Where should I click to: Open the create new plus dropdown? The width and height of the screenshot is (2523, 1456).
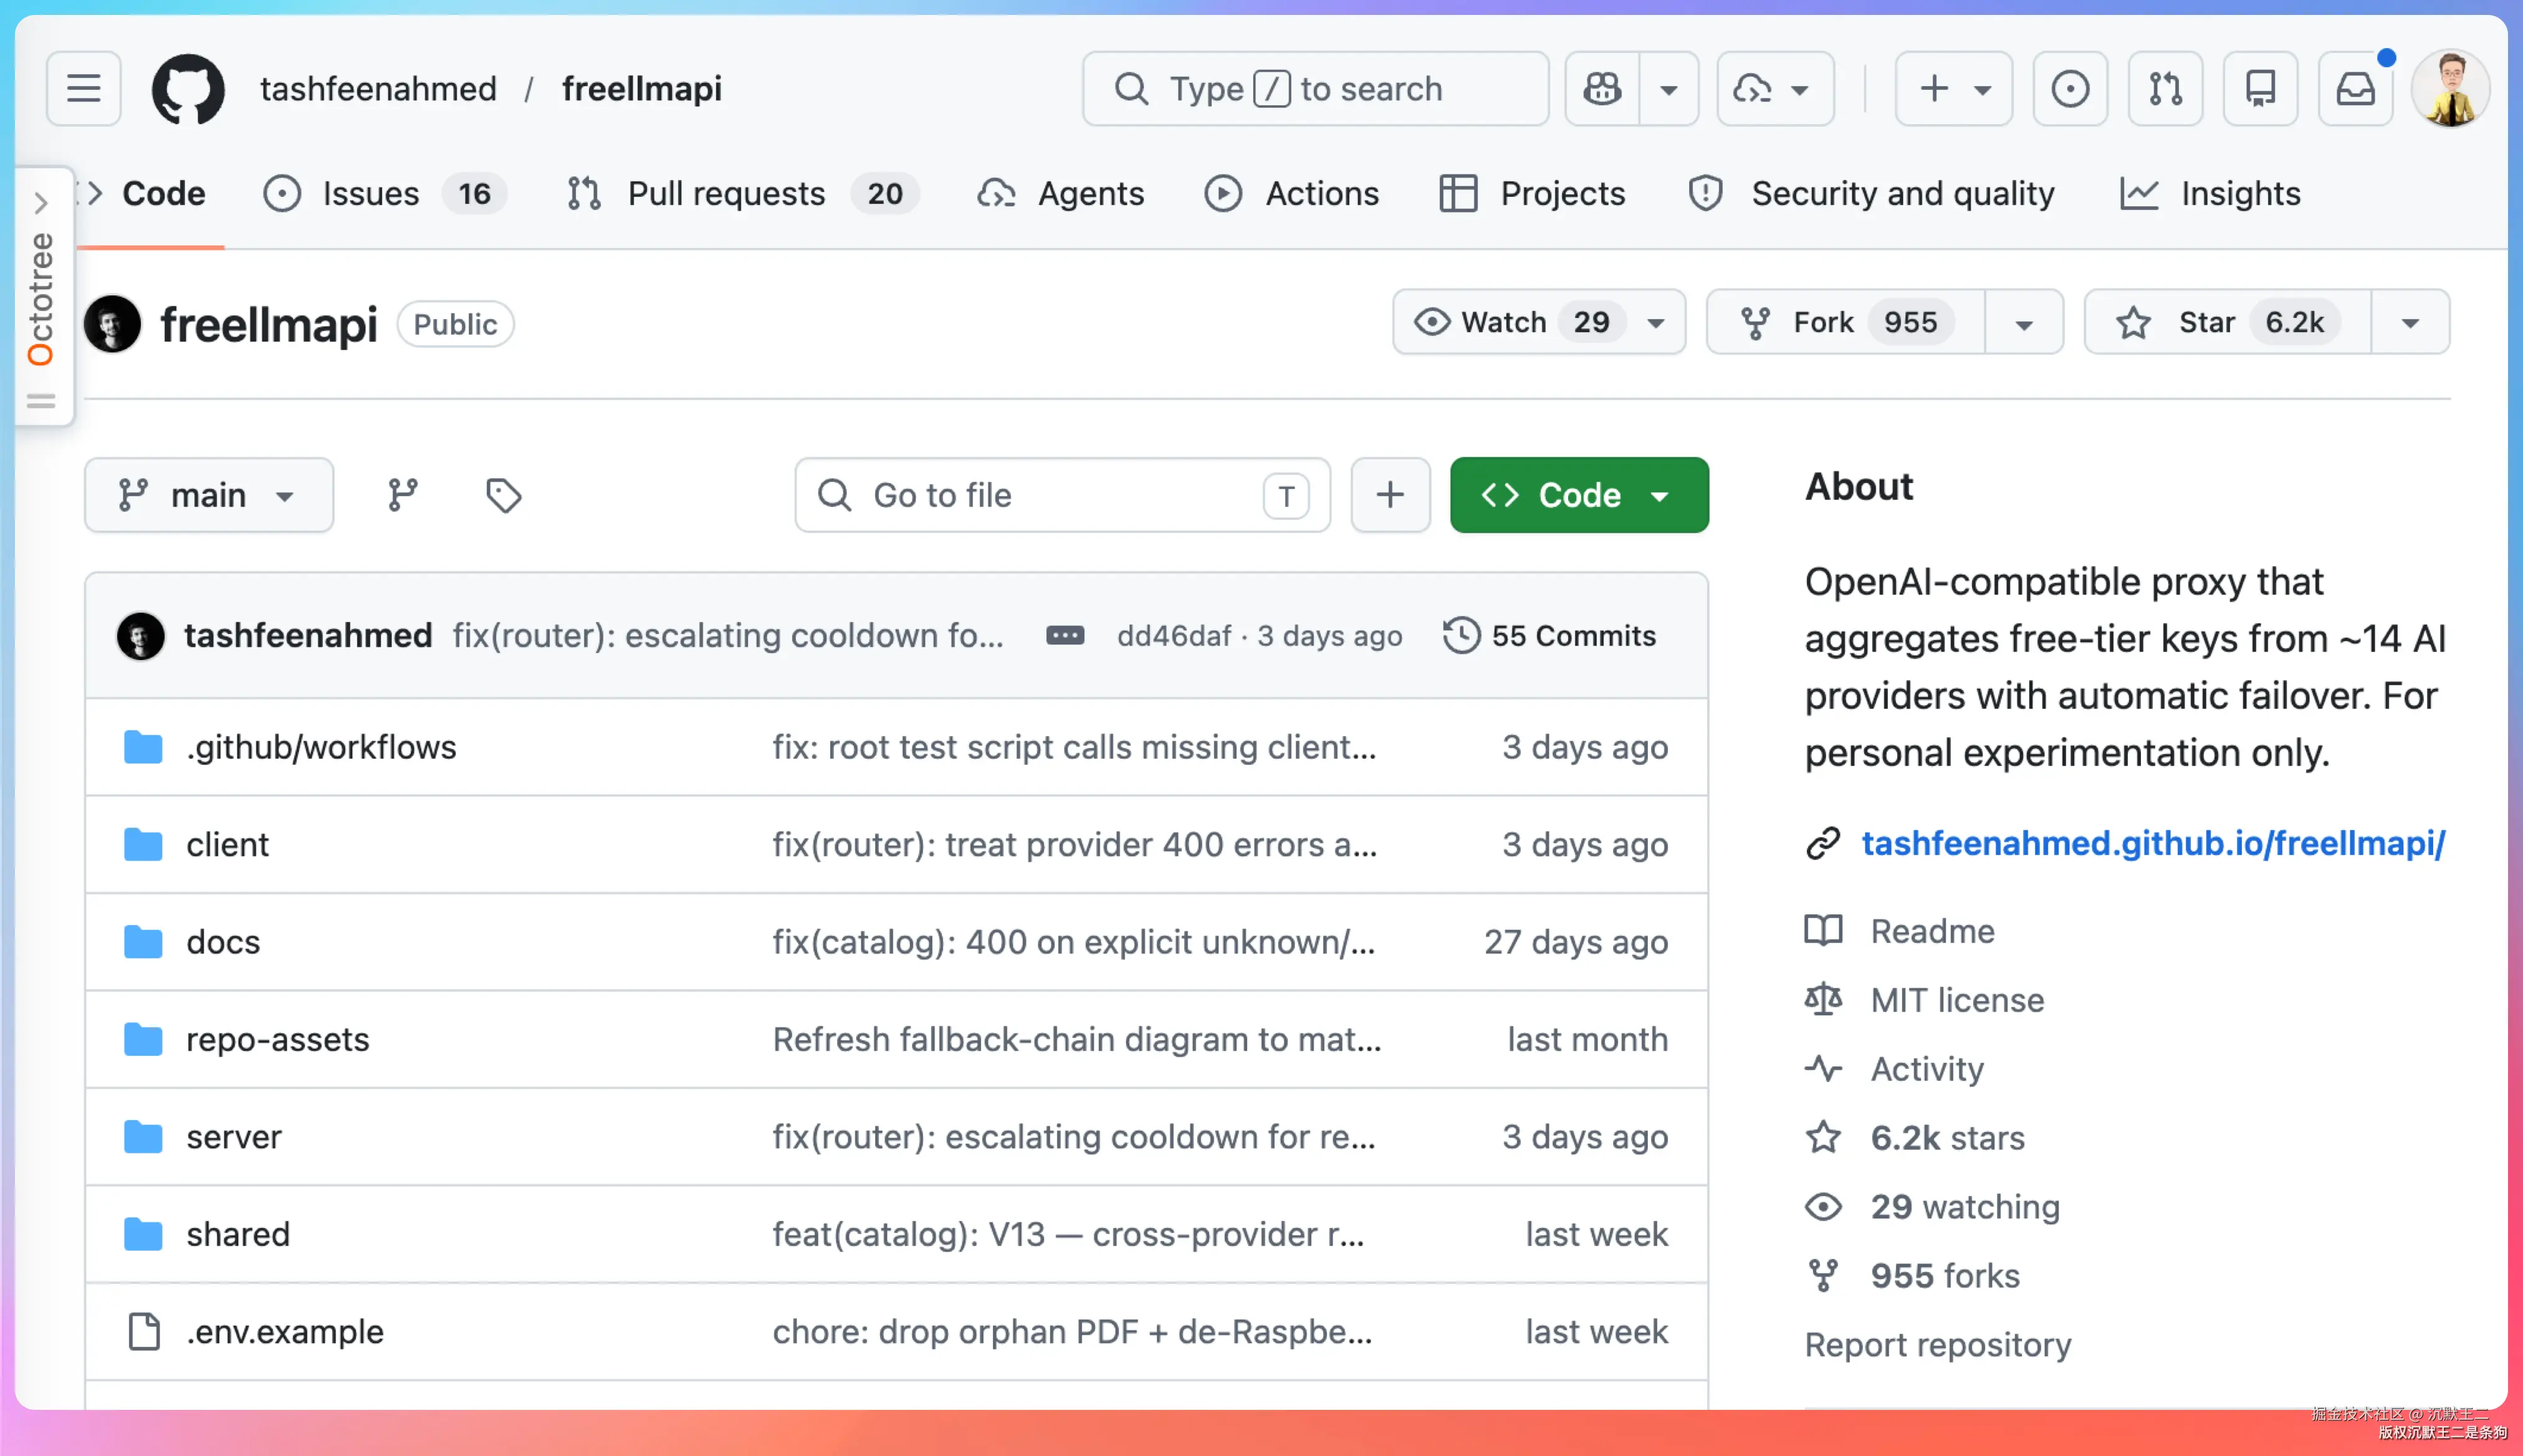tap(1953, 89)
